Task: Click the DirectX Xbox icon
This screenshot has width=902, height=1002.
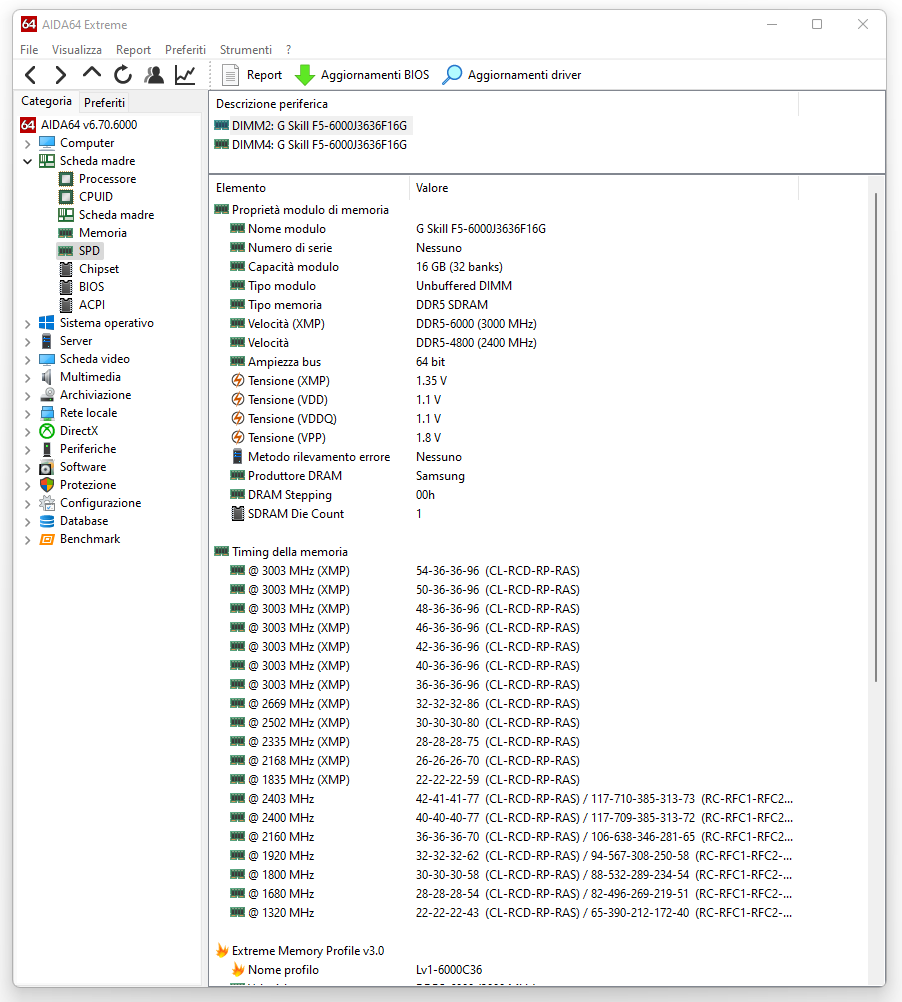Action: pos(47,431)
